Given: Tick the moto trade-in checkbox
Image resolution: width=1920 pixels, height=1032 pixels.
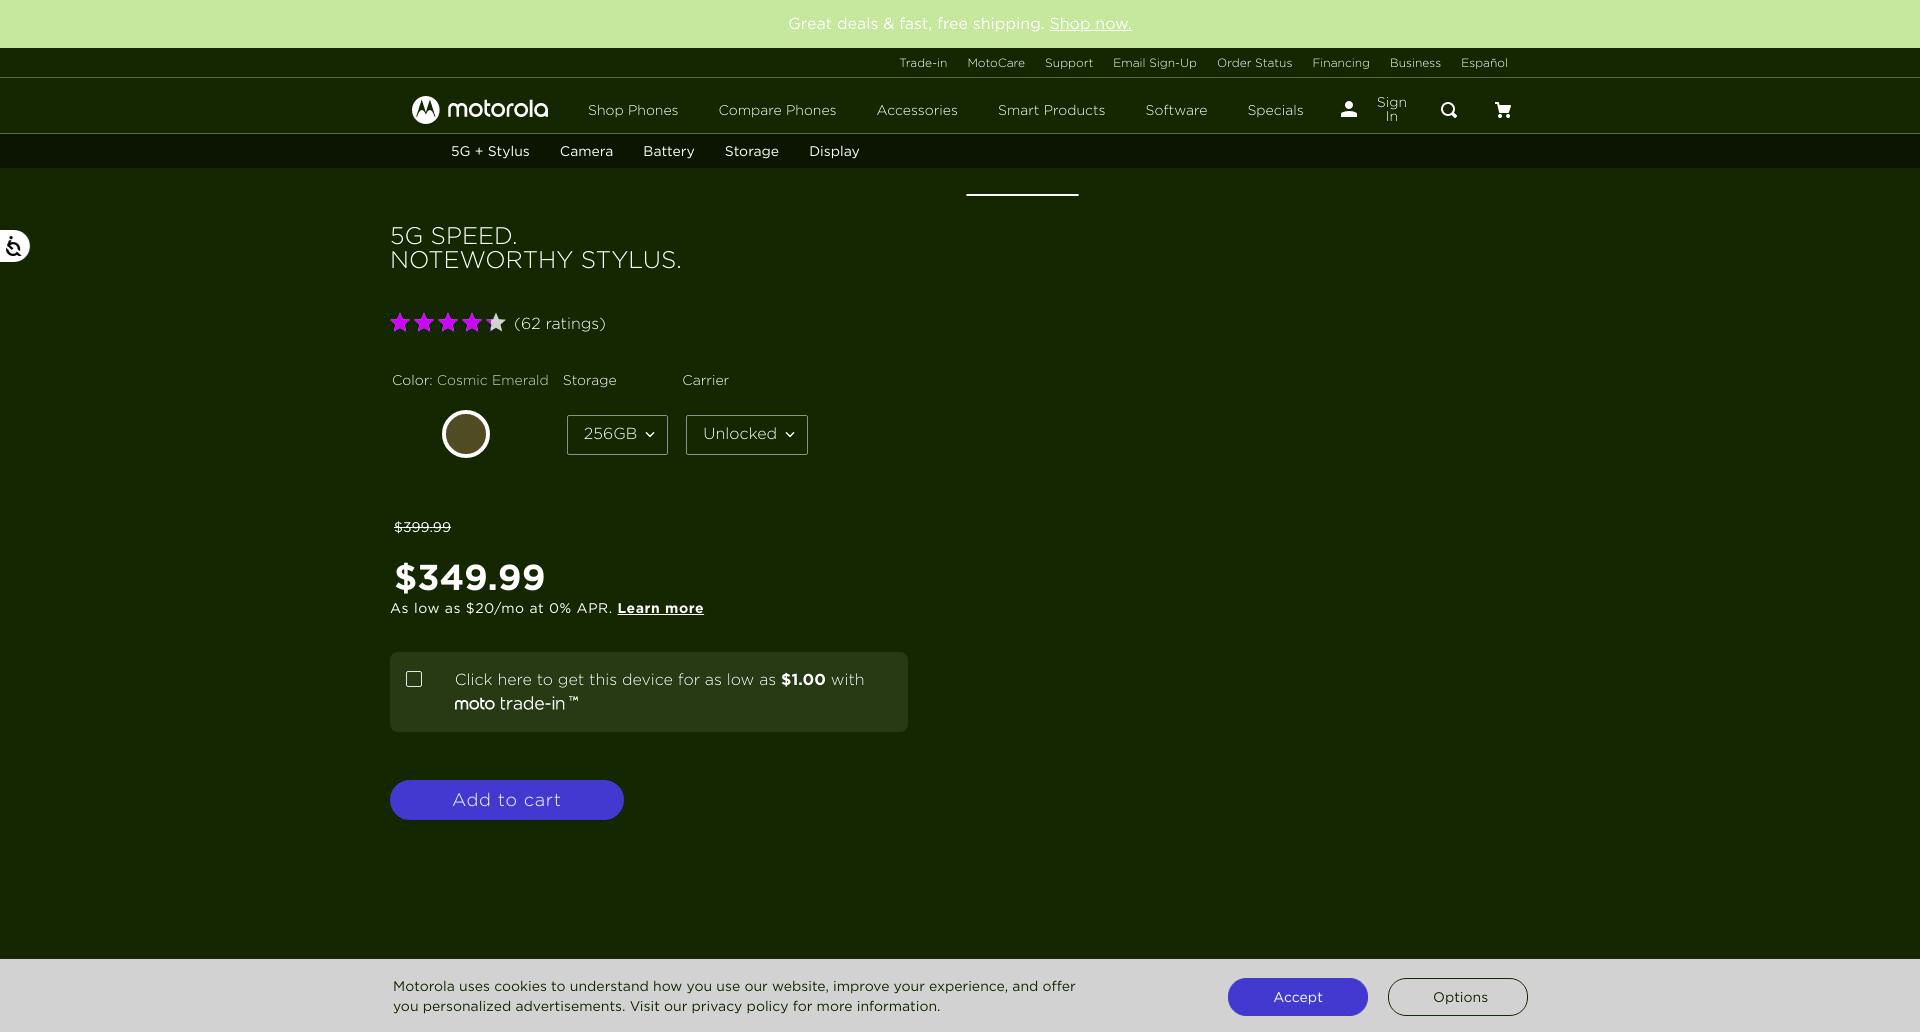Looking at the screenshot, I should pos(414,679).
